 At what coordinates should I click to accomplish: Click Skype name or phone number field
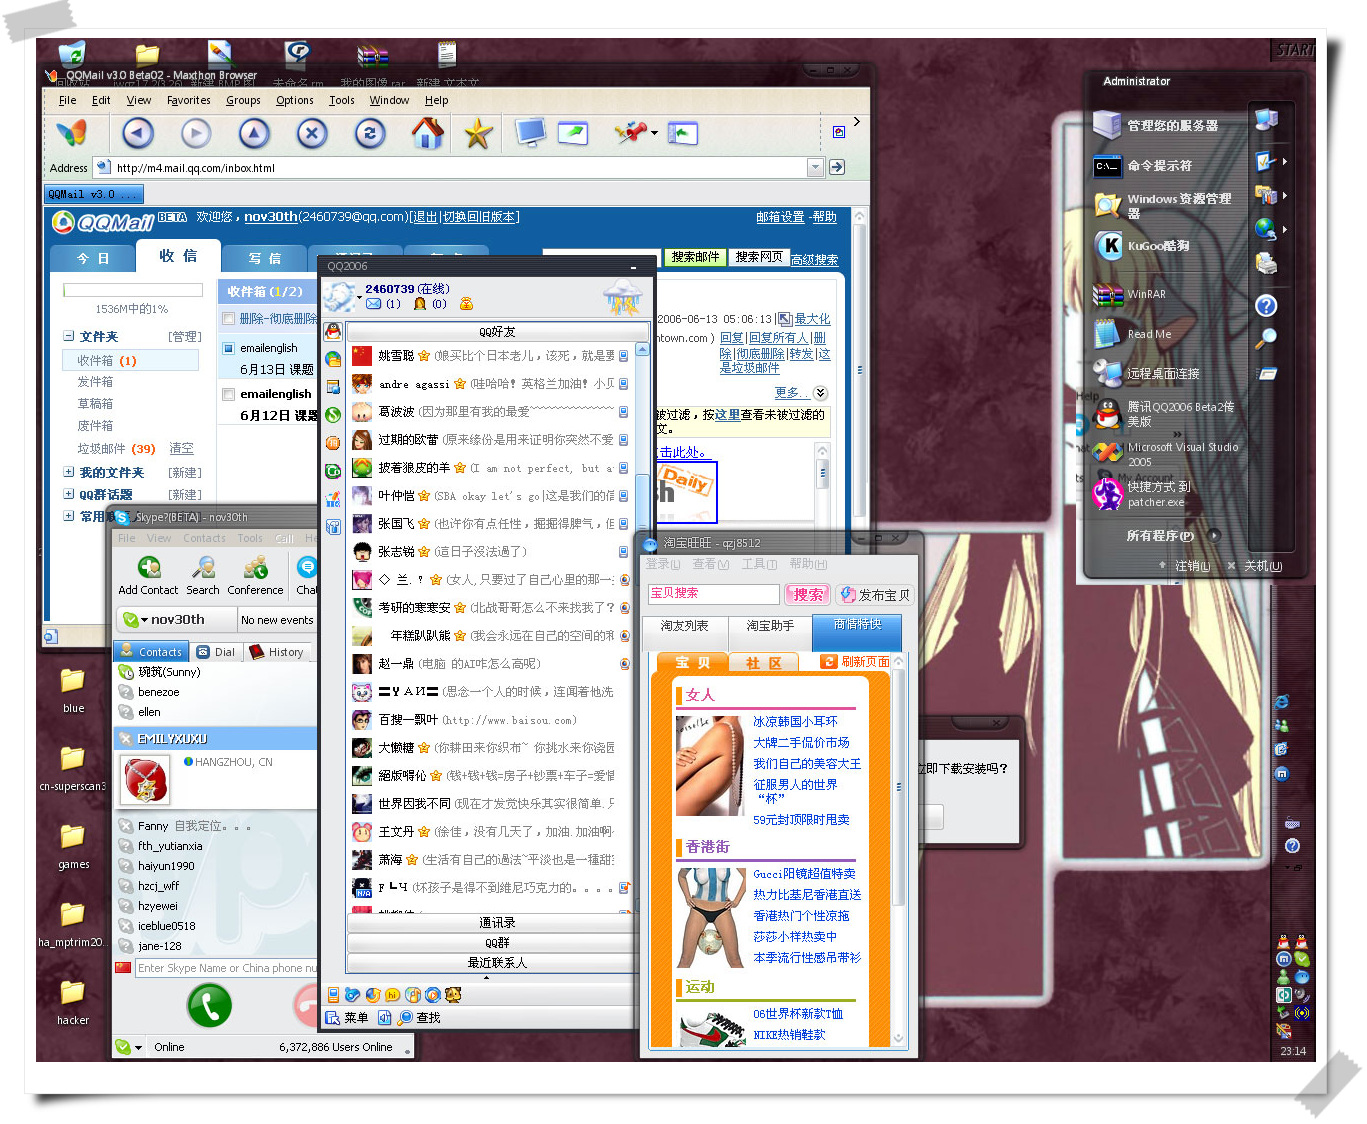(x=226, y=968)
